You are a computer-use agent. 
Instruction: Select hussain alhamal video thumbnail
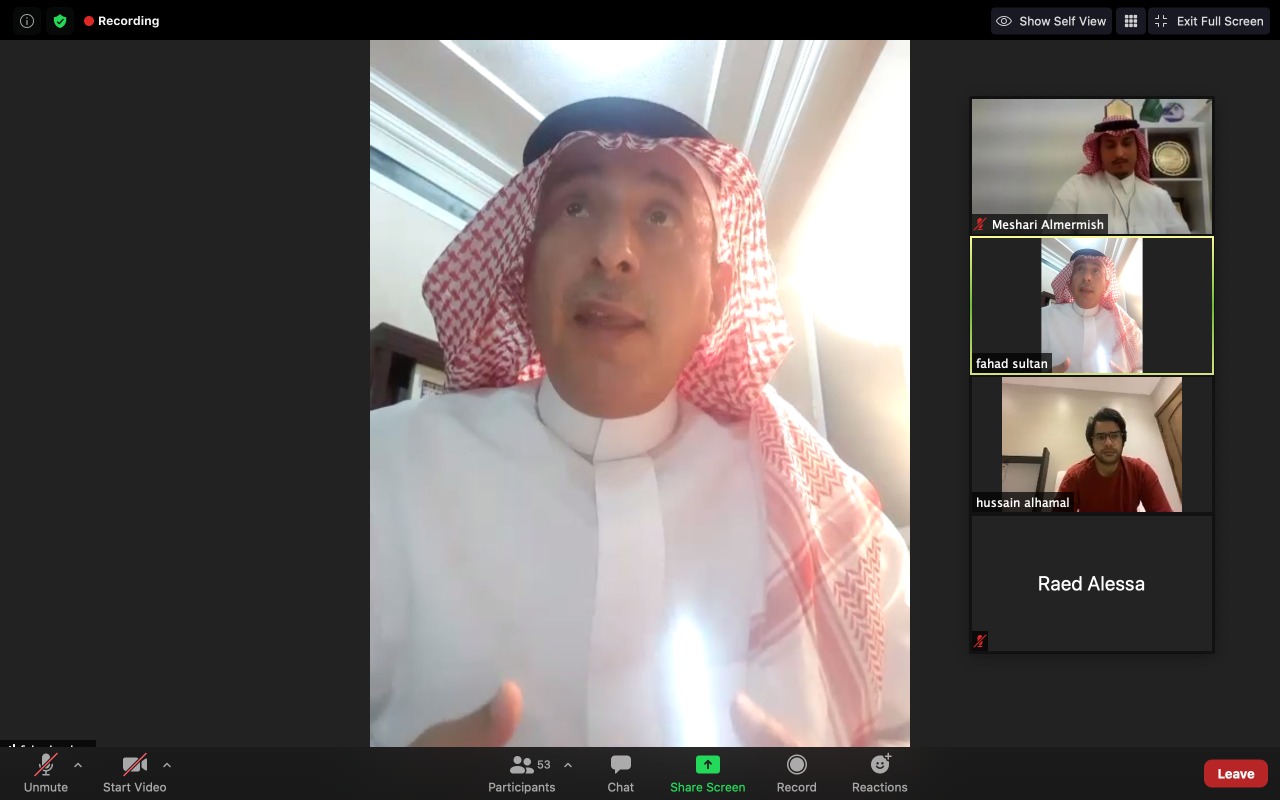[1091, 444]
